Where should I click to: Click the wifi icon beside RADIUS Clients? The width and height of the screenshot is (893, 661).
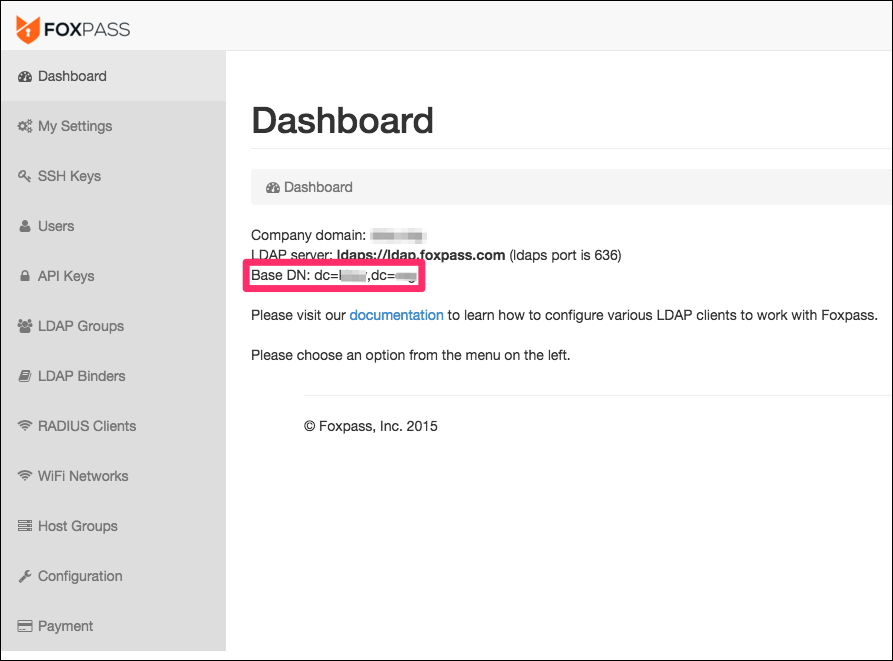(24, 426)
